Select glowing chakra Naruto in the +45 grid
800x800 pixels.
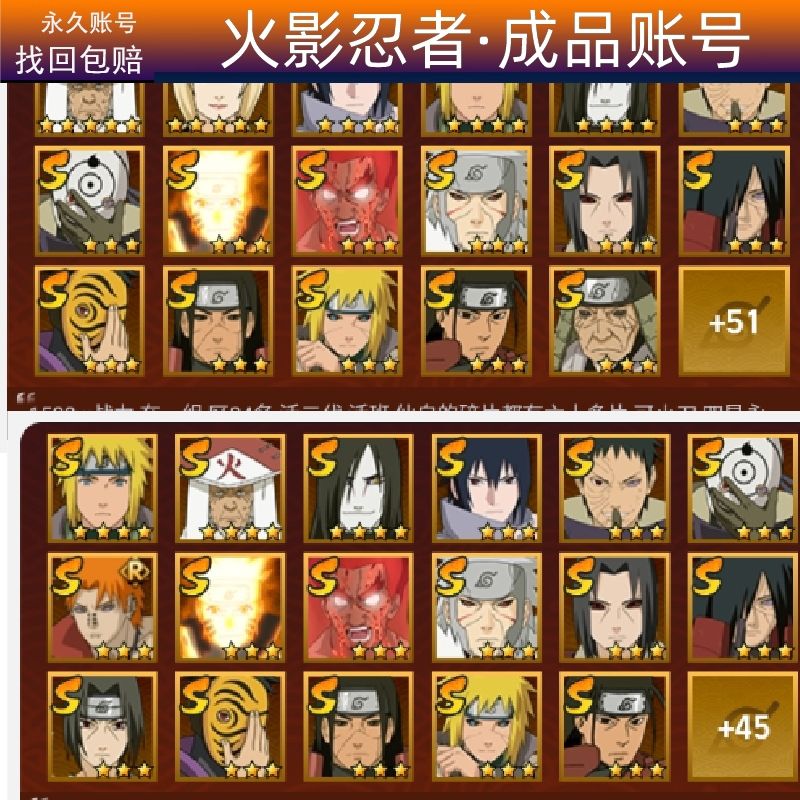point(230,607)
